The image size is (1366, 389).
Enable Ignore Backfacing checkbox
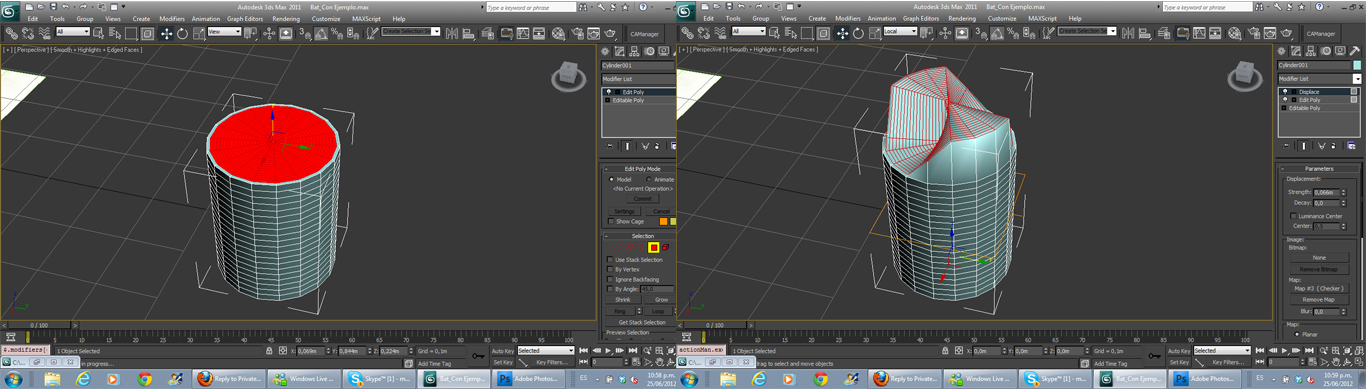[x=610, y=280]
